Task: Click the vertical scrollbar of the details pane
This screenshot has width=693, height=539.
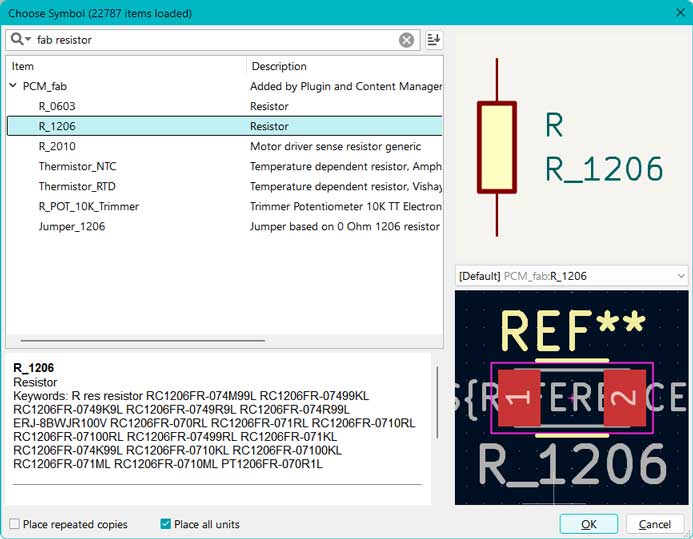Action: click(x=437, y=402)
